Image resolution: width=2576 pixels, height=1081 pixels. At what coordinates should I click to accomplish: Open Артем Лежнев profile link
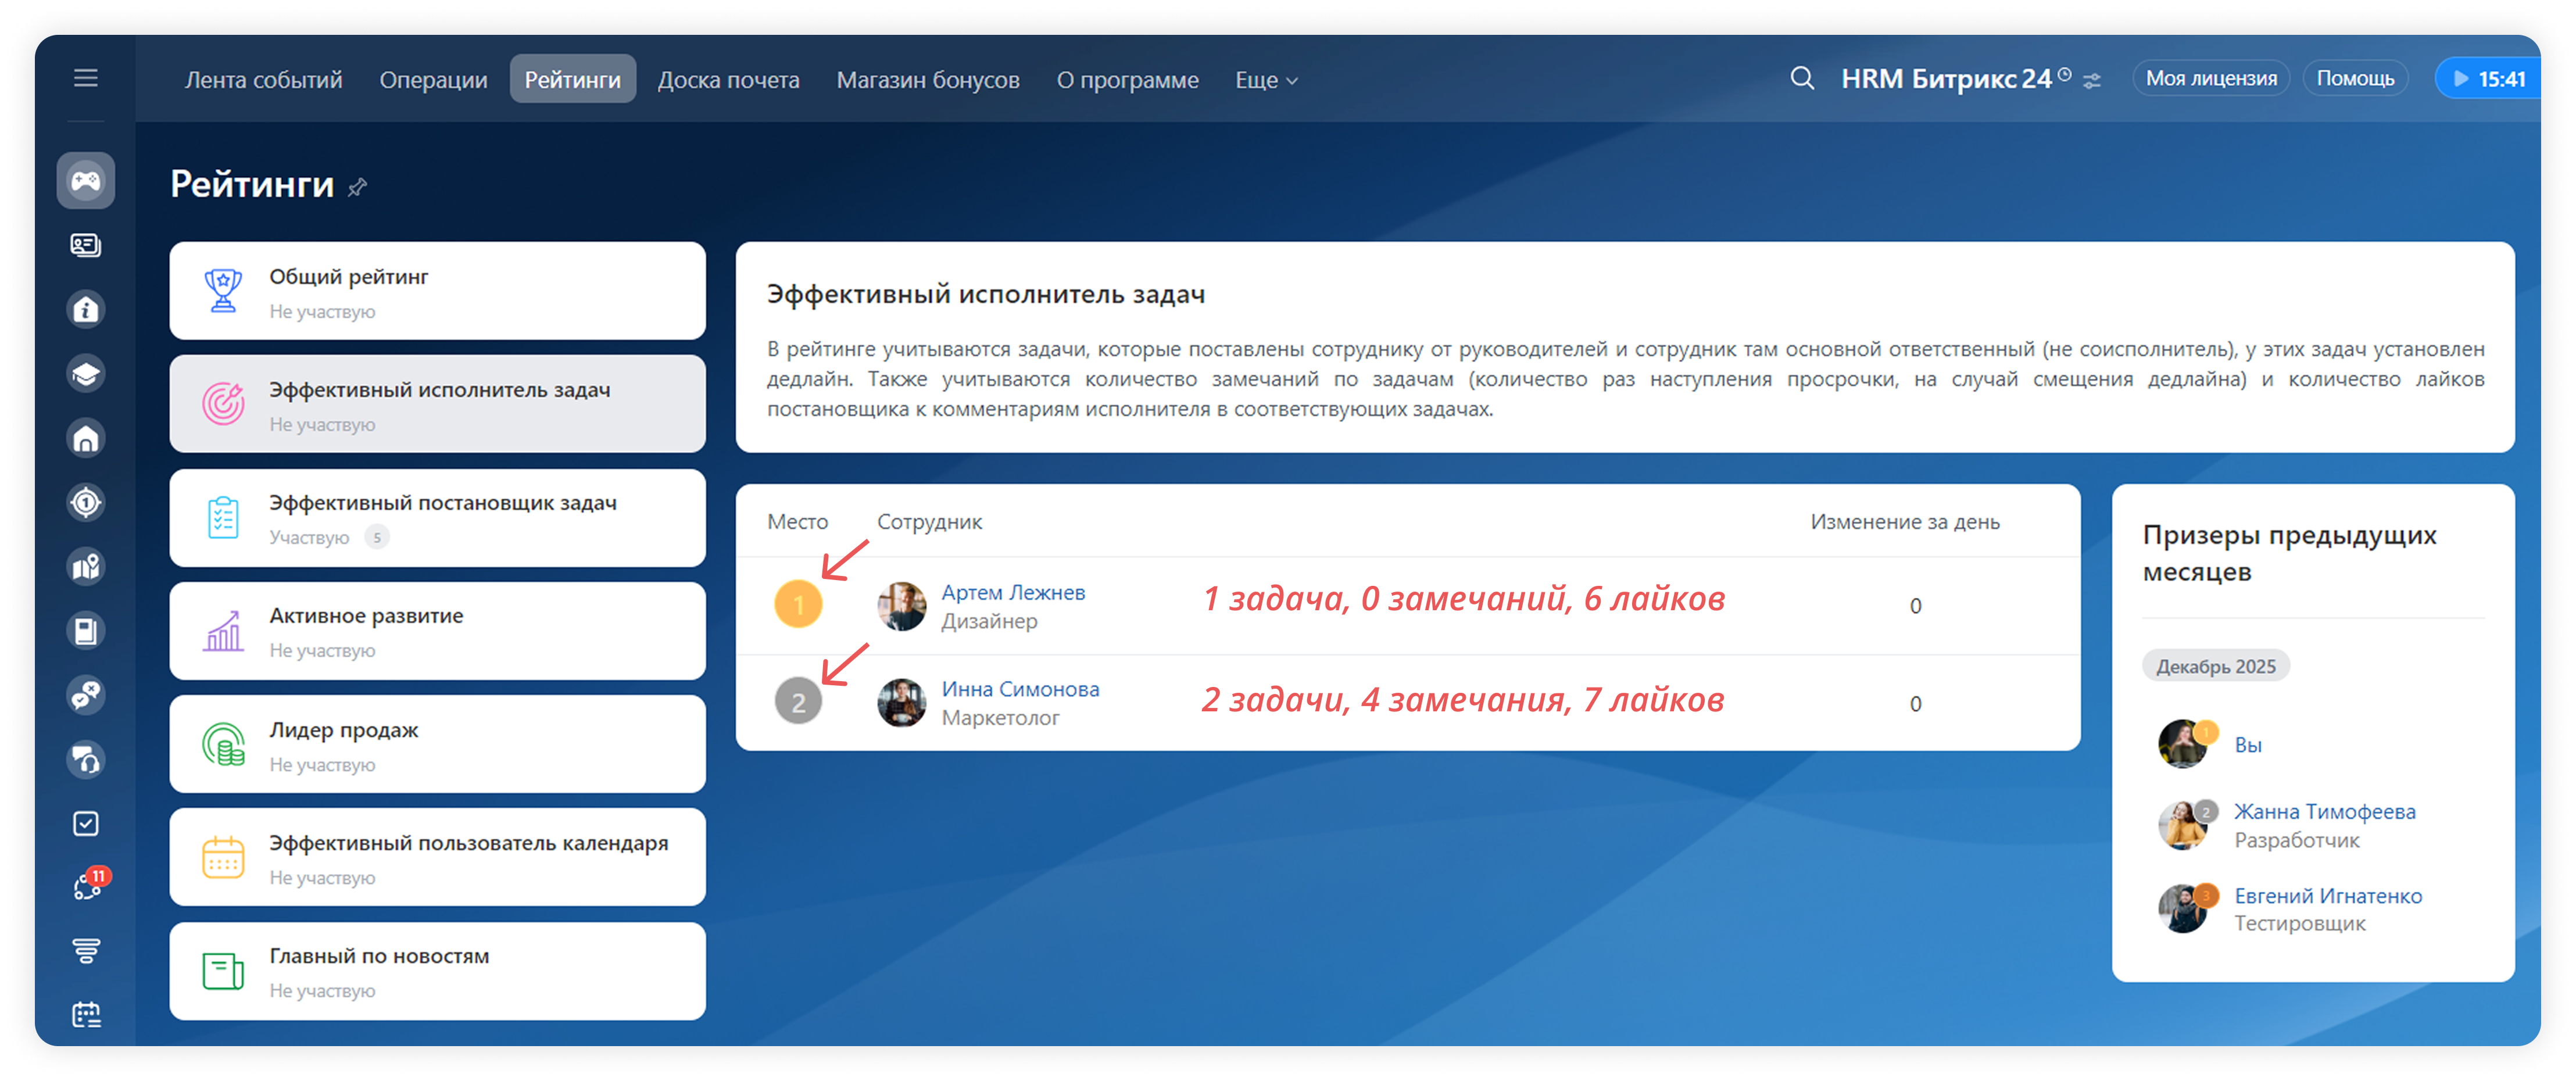pos(1013,592)
